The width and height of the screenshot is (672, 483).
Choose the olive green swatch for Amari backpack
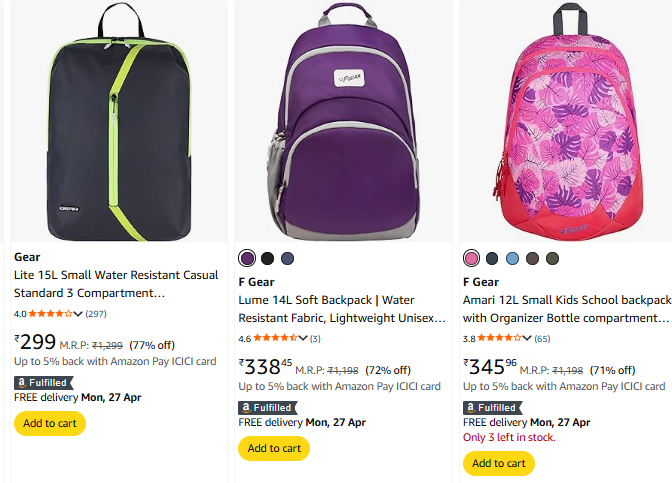(x=552, y=258)
